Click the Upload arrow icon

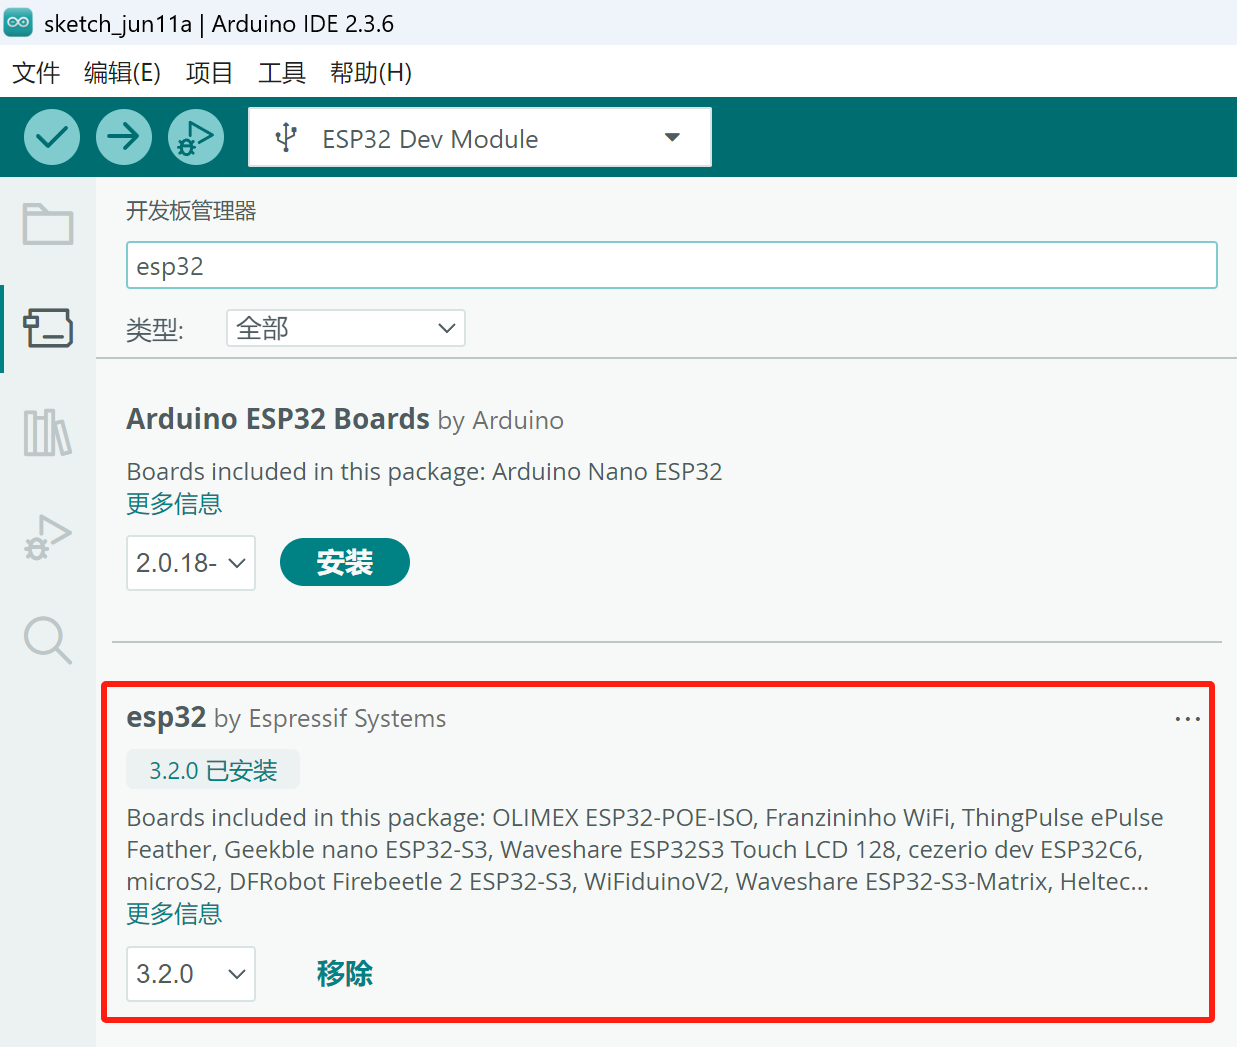click(124, 137)
